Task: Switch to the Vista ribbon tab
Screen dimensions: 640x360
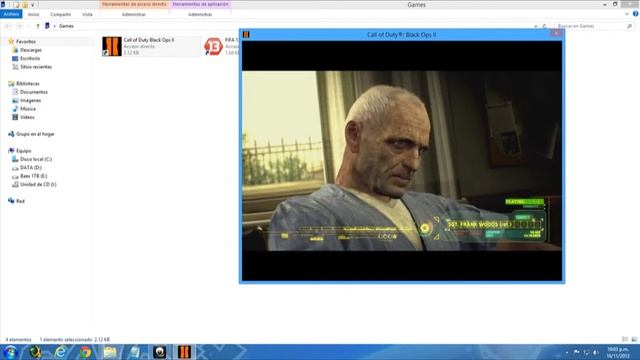Action: pos(87,14)
